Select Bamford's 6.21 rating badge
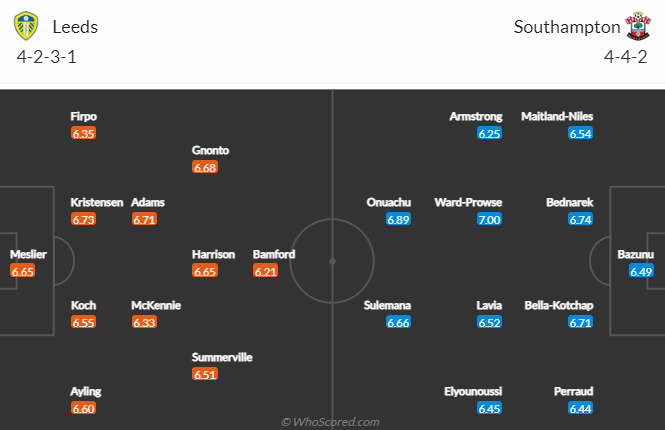The width and height of the screenshot is (665, 430). tap(265, 271)
